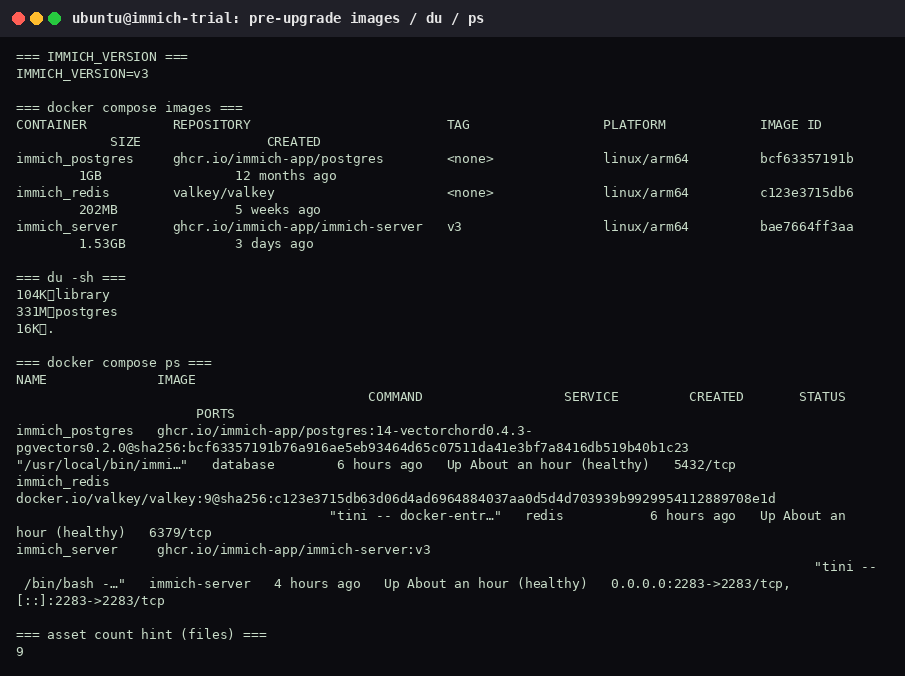Click the '=== docker compose images ===' heading
Screen dimensions: 905x676
(x=129, y=108)
